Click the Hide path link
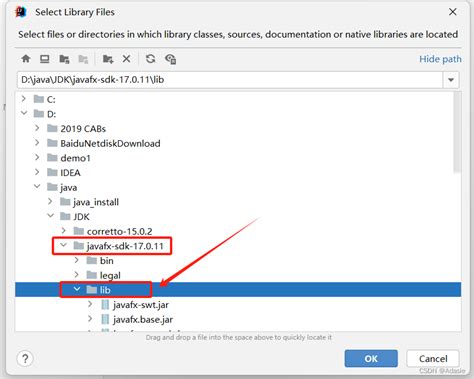 tap(440, 59)
